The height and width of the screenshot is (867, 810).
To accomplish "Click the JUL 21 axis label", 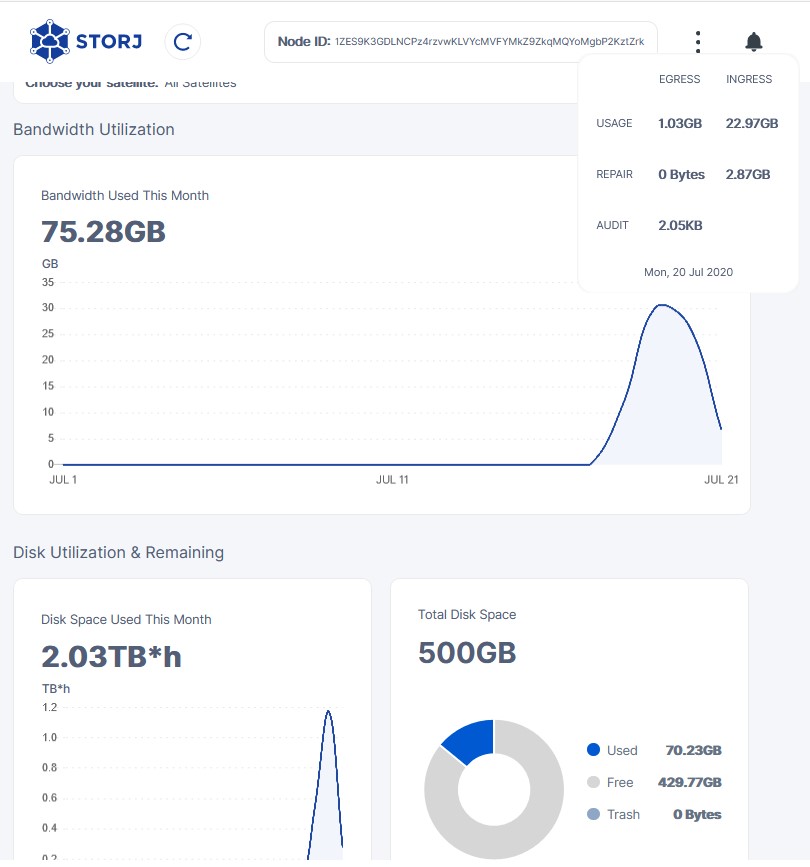I will (x=720, y=480).
